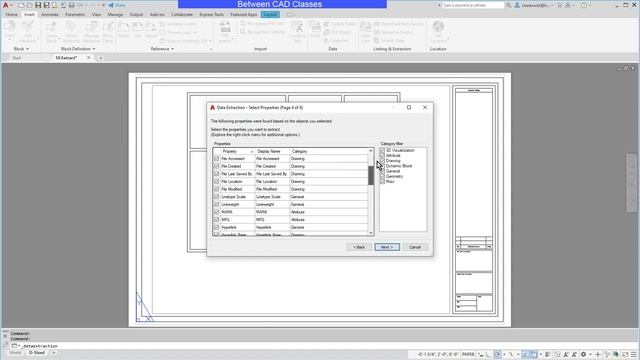Click the Create Block ribbon icon
The height and width of the screenshot is (360, 640).
[51, 31]
